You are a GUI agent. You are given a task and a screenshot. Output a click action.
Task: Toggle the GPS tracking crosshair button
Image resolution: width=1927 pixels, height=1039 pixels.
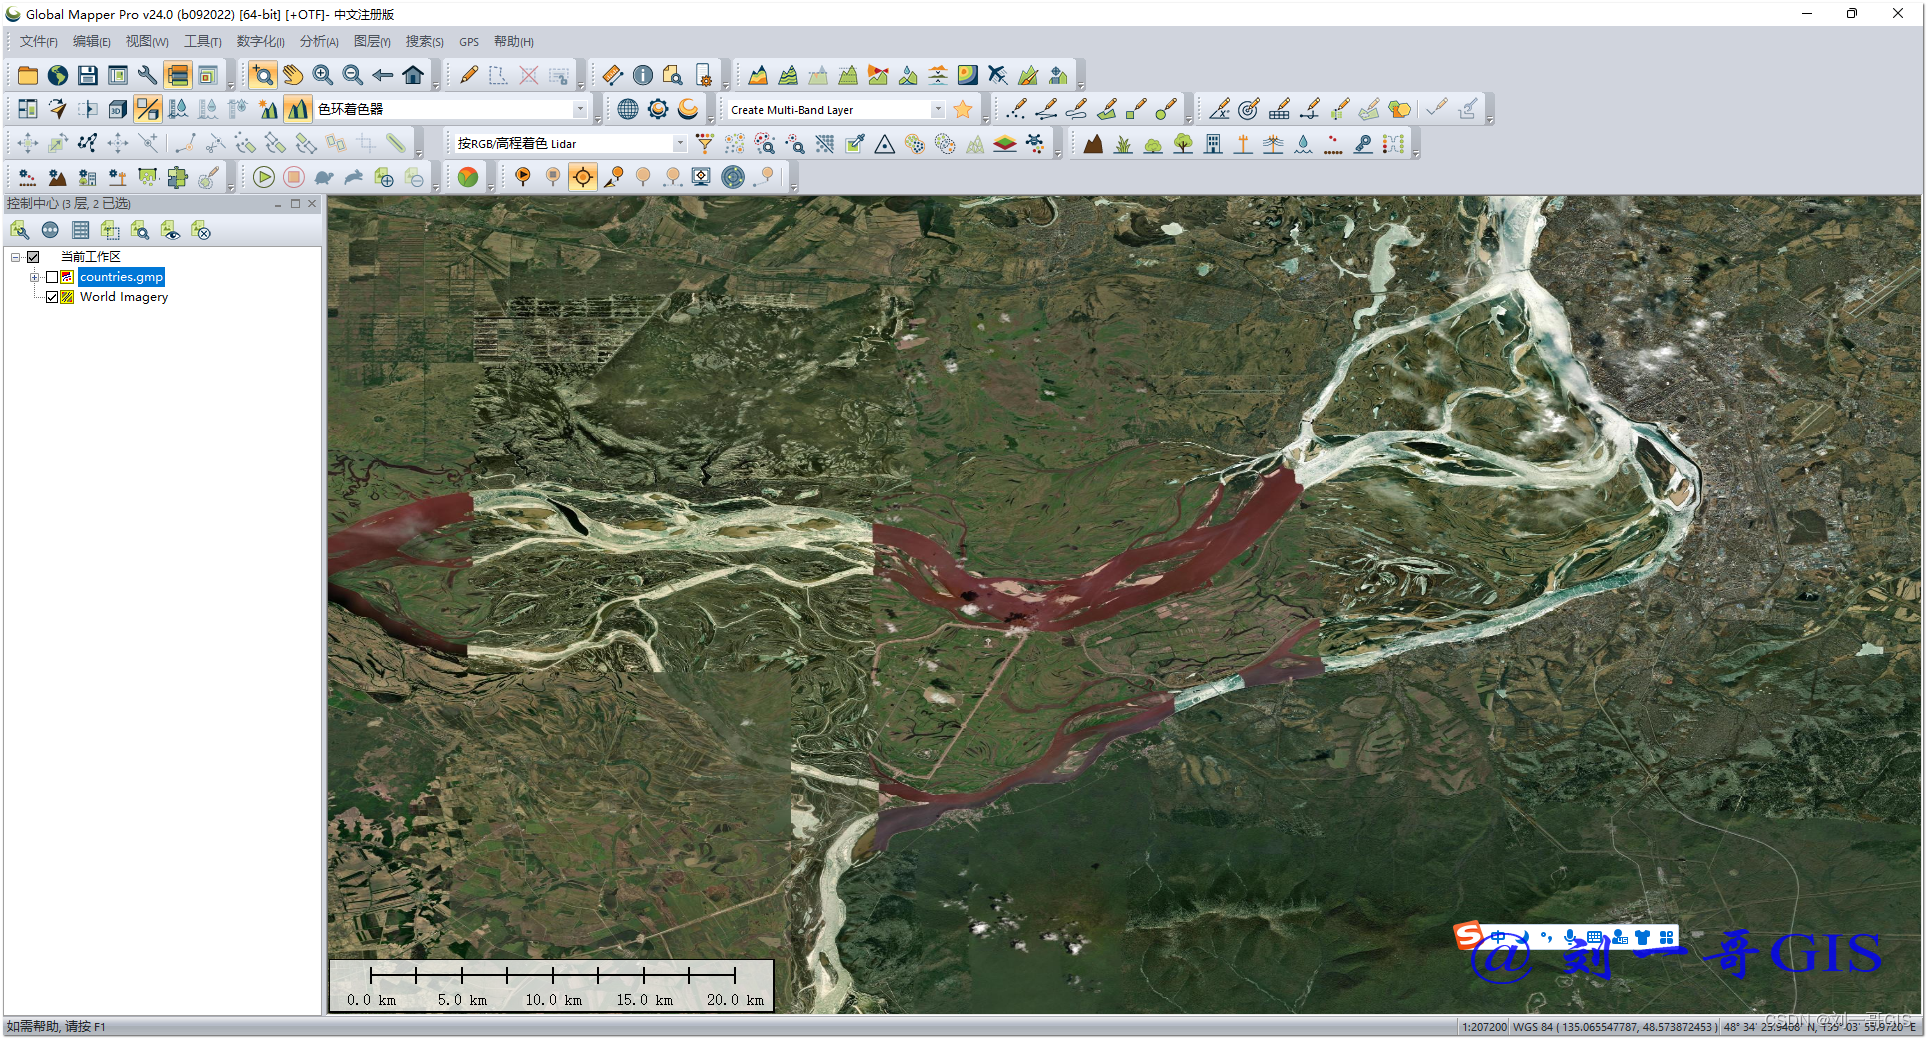(x=582, y=177)
